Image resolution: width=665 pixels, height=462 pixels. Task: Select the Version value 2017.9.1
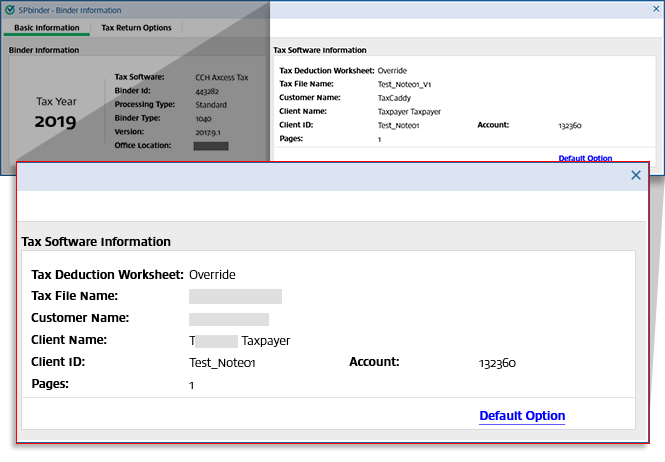(x=208, y=133)
